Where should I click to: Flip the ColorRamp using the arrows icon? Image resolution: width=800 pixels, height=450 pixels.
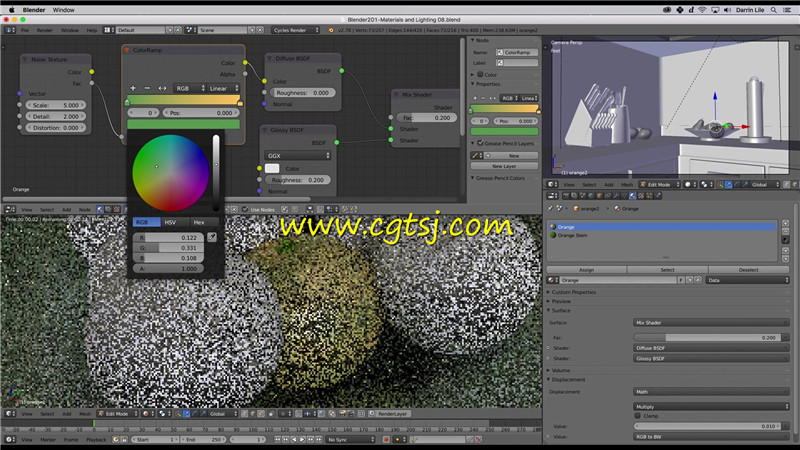point(162,88)
